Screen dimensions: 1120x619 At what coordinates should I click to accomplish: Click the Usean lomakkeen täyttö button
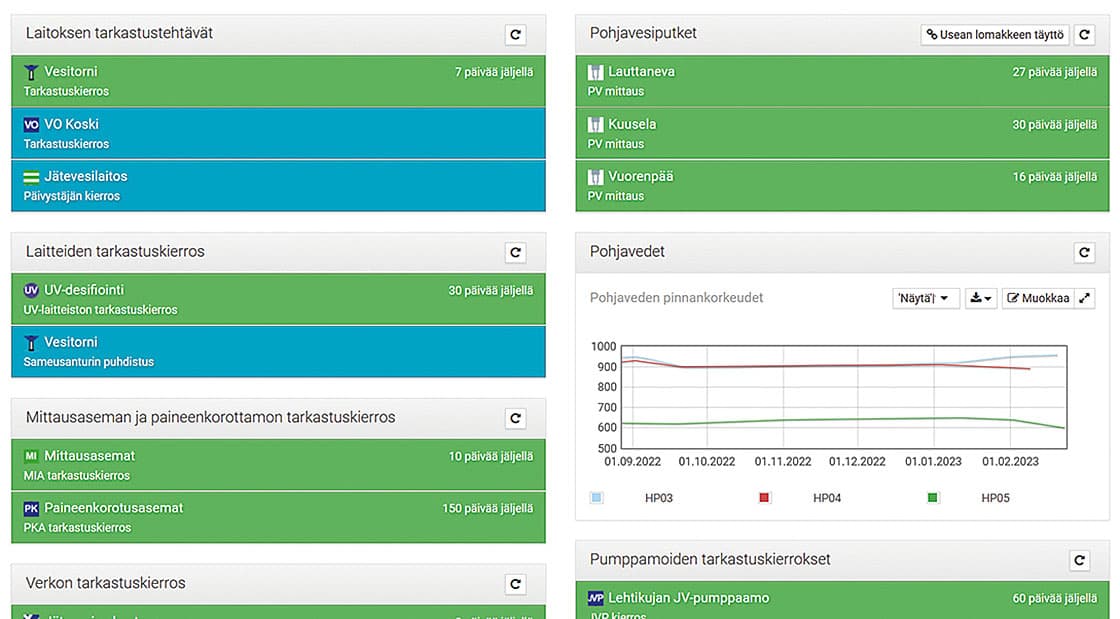993,34
